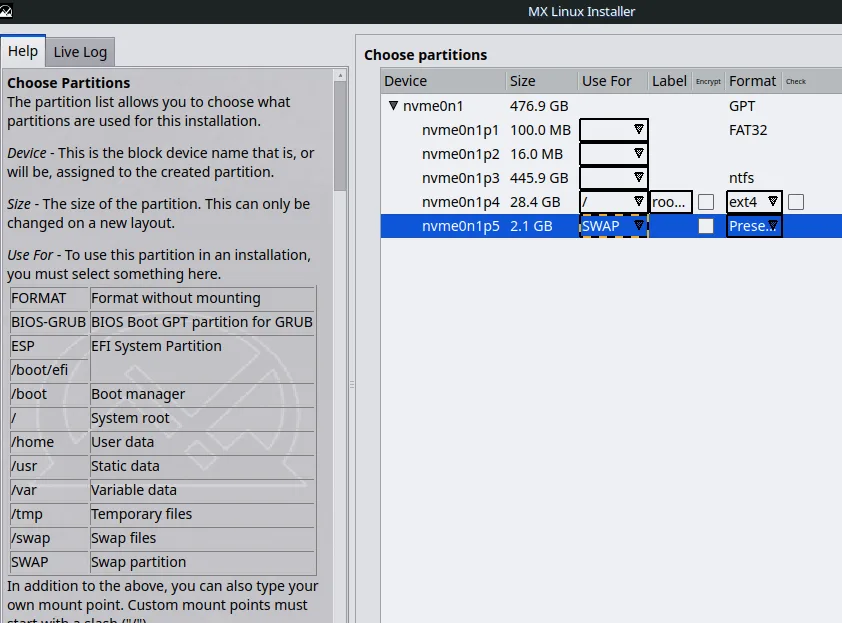Click the 445.9 GB size cell
This screenshot has width=842, height=623.
(539, 178)
